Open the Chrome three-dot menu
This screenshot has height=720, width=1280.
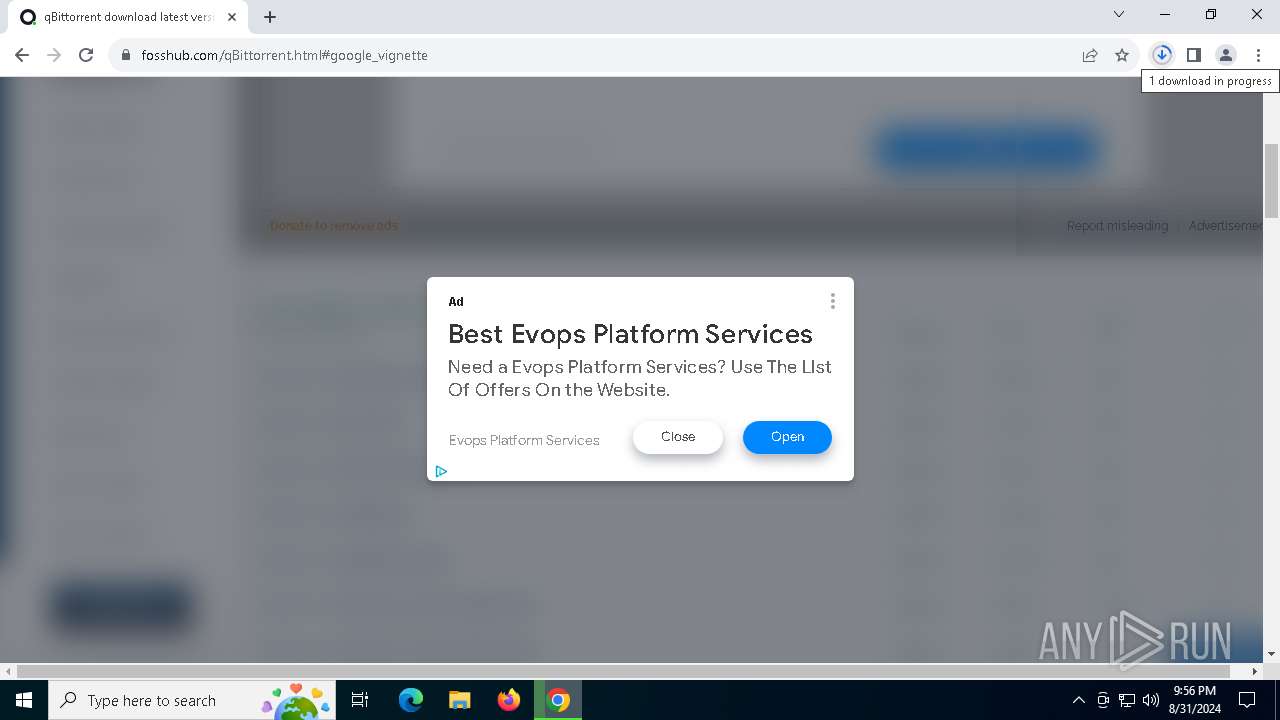coord(1258,55)
